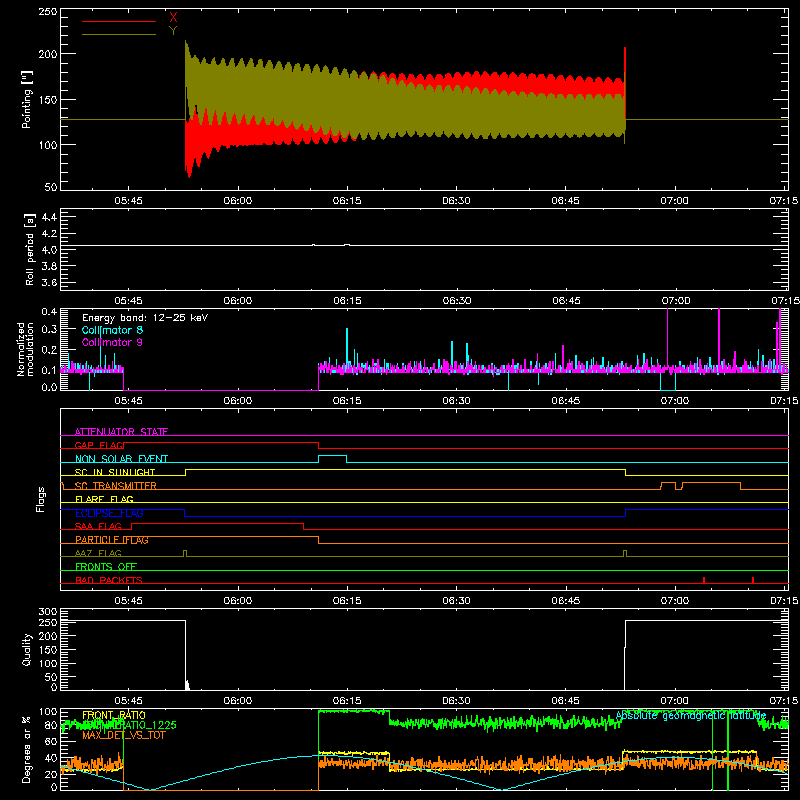Click the yellow FRONT_RATIO legend label
800x800 pixels.
click(x=114, y=715)
